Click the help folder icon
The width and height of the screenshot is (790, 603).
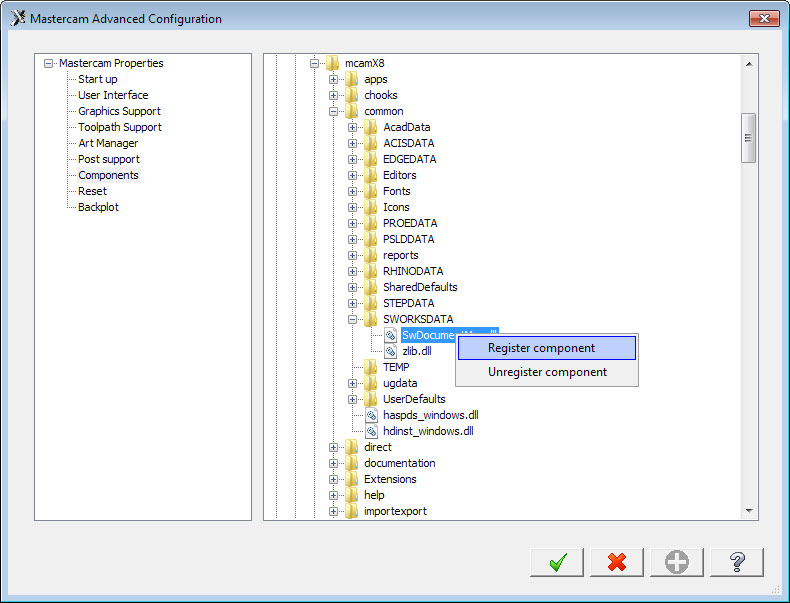click(352, 495)
